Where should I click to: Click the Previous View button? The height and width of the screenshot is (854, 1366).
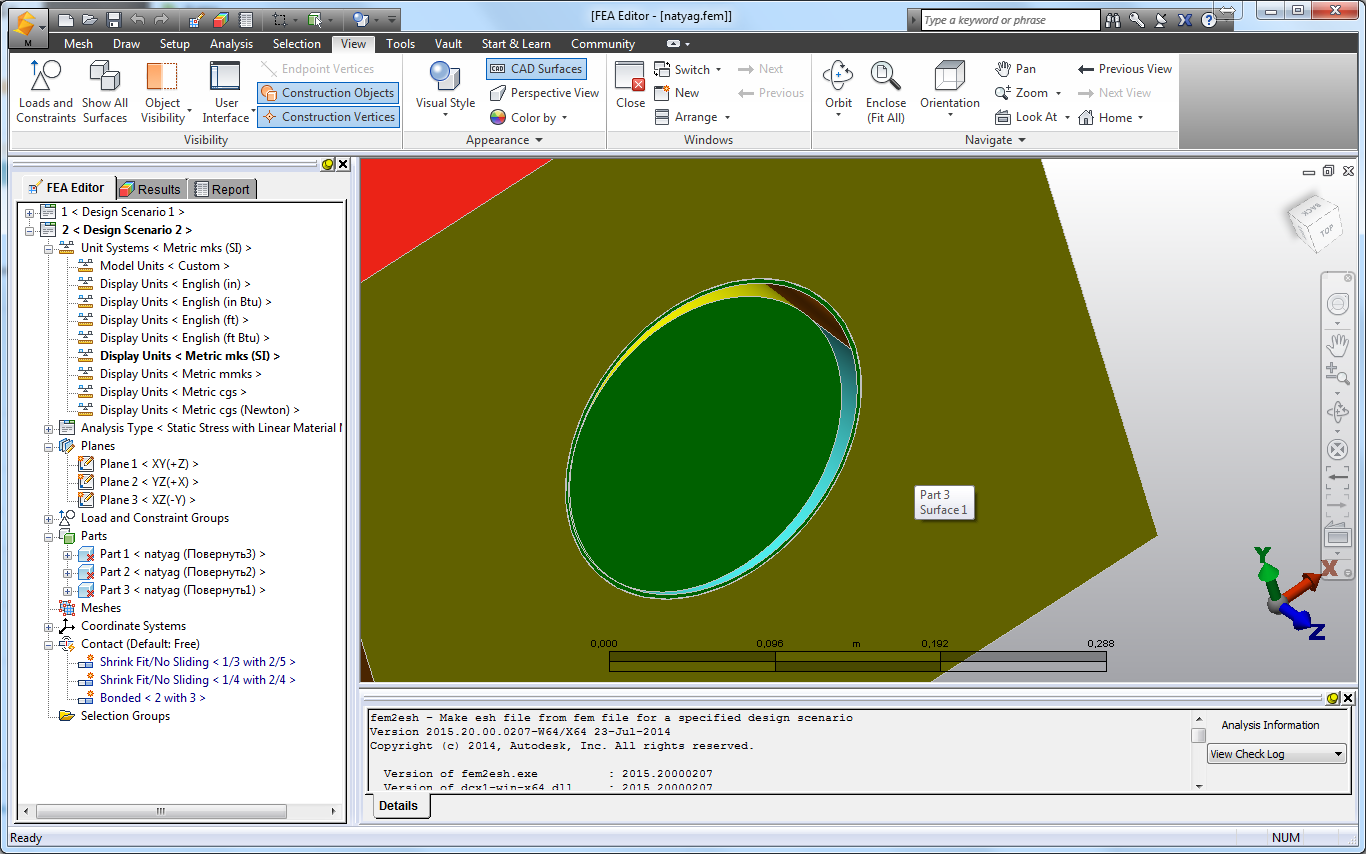1125,69
